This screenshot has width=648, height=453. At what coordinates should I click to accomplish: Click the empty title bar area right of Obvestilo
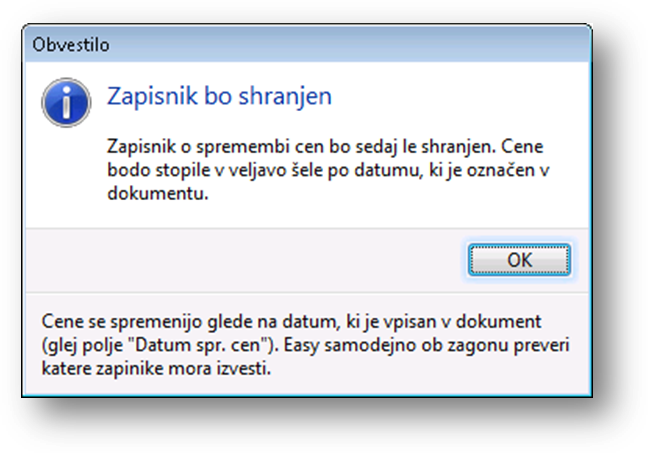pos(347,45)
